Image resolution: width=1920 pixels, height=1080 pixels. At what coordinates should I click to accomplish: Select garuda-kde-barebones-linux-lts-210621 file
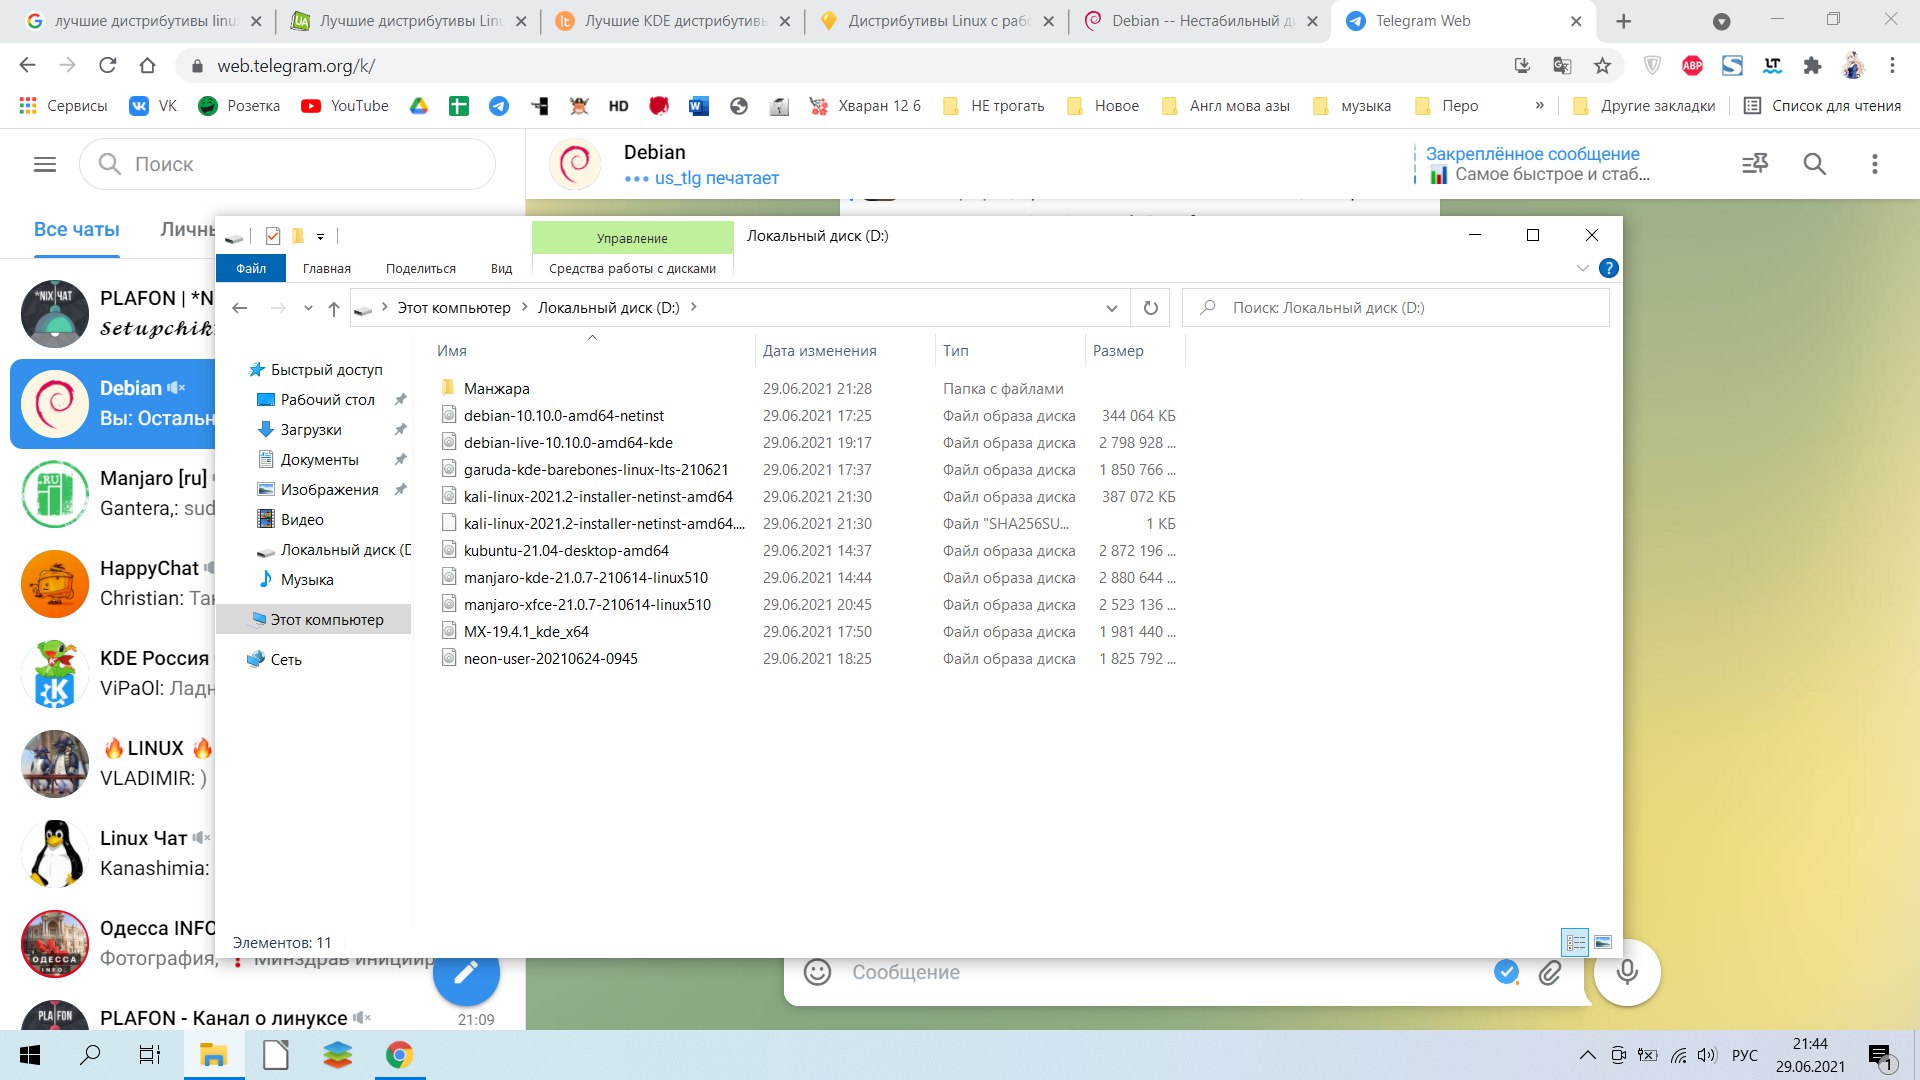coord(595,470)
